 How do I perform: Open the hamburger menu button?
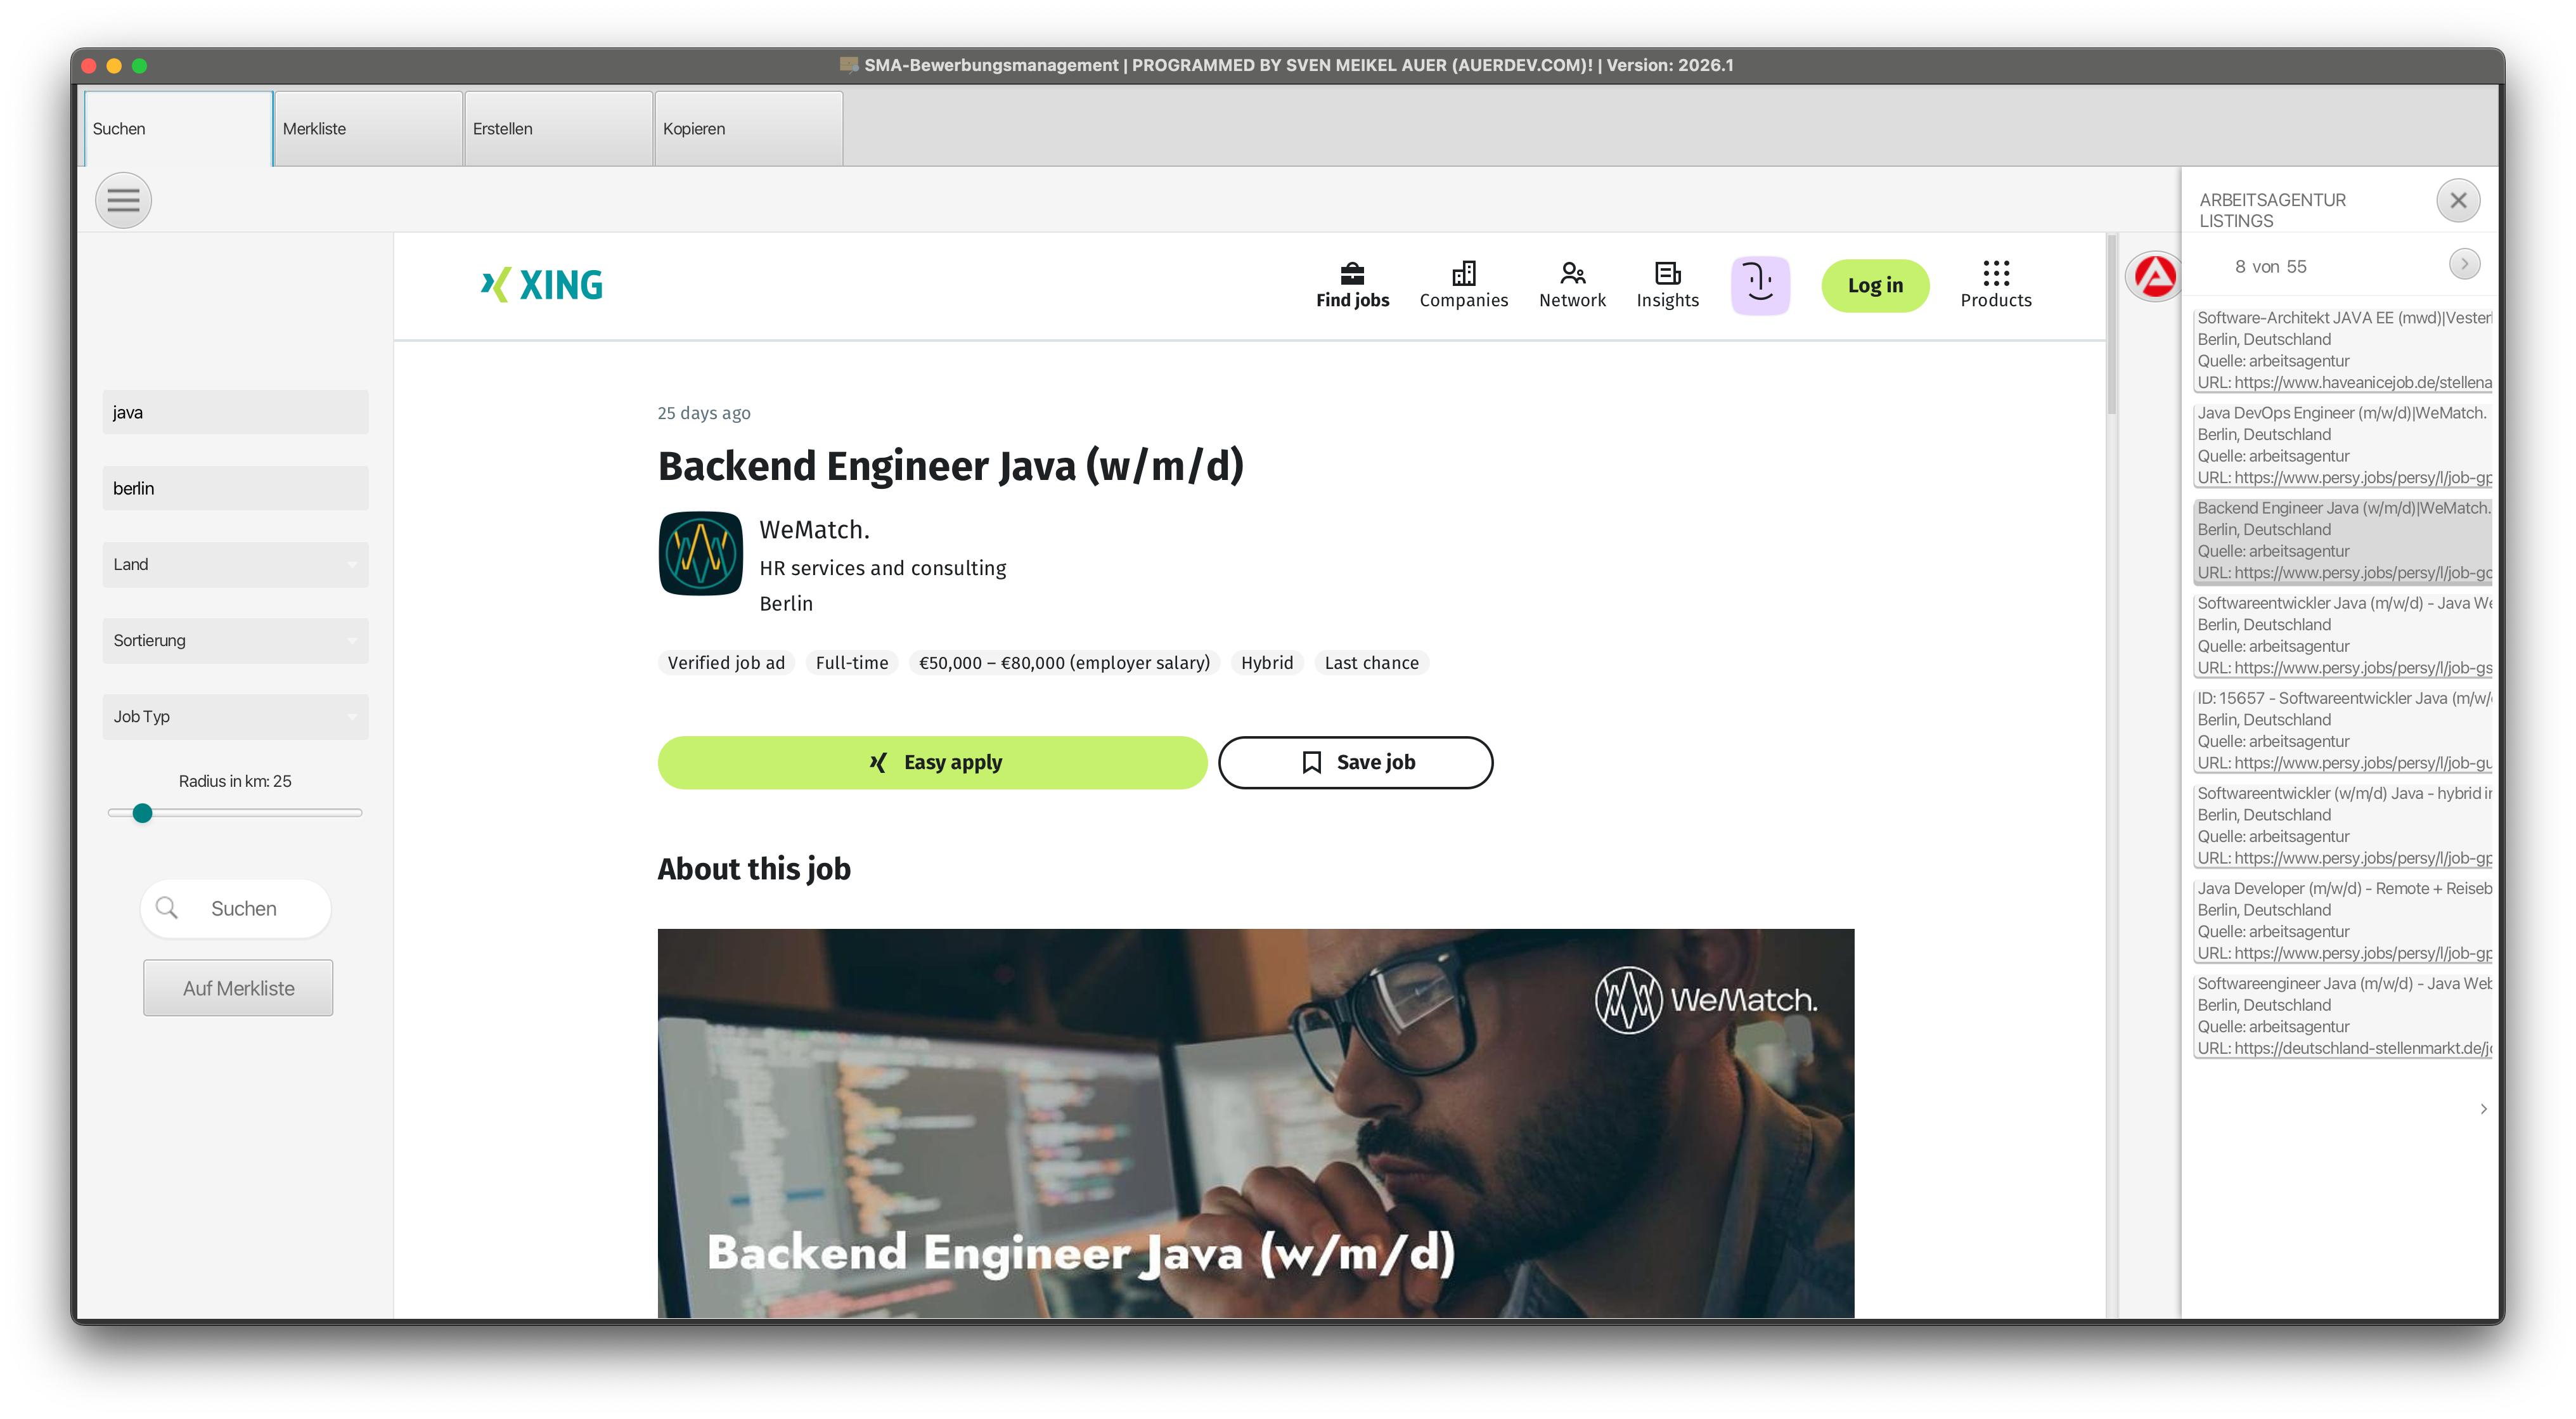tap(123, 200)
